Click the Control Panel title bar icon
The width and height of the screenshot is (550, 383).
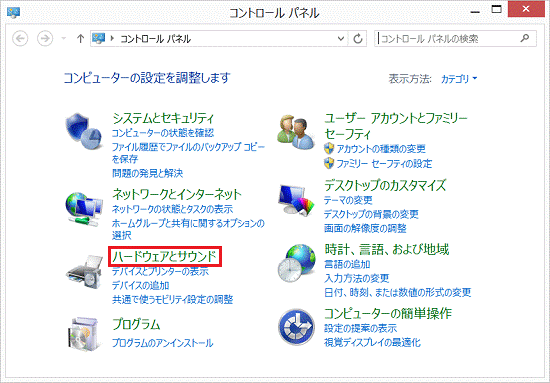click(13, 12)
